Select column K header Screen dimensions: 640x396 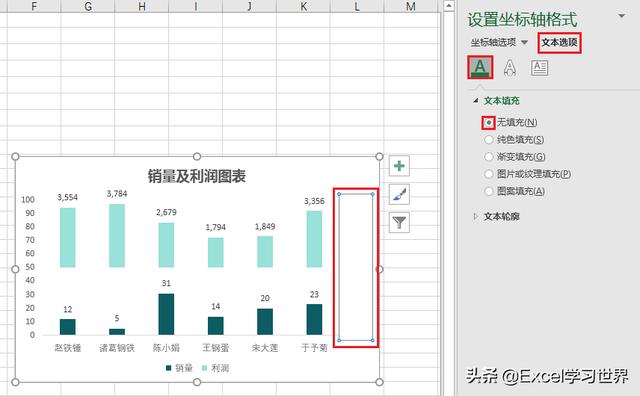[303, 6]
